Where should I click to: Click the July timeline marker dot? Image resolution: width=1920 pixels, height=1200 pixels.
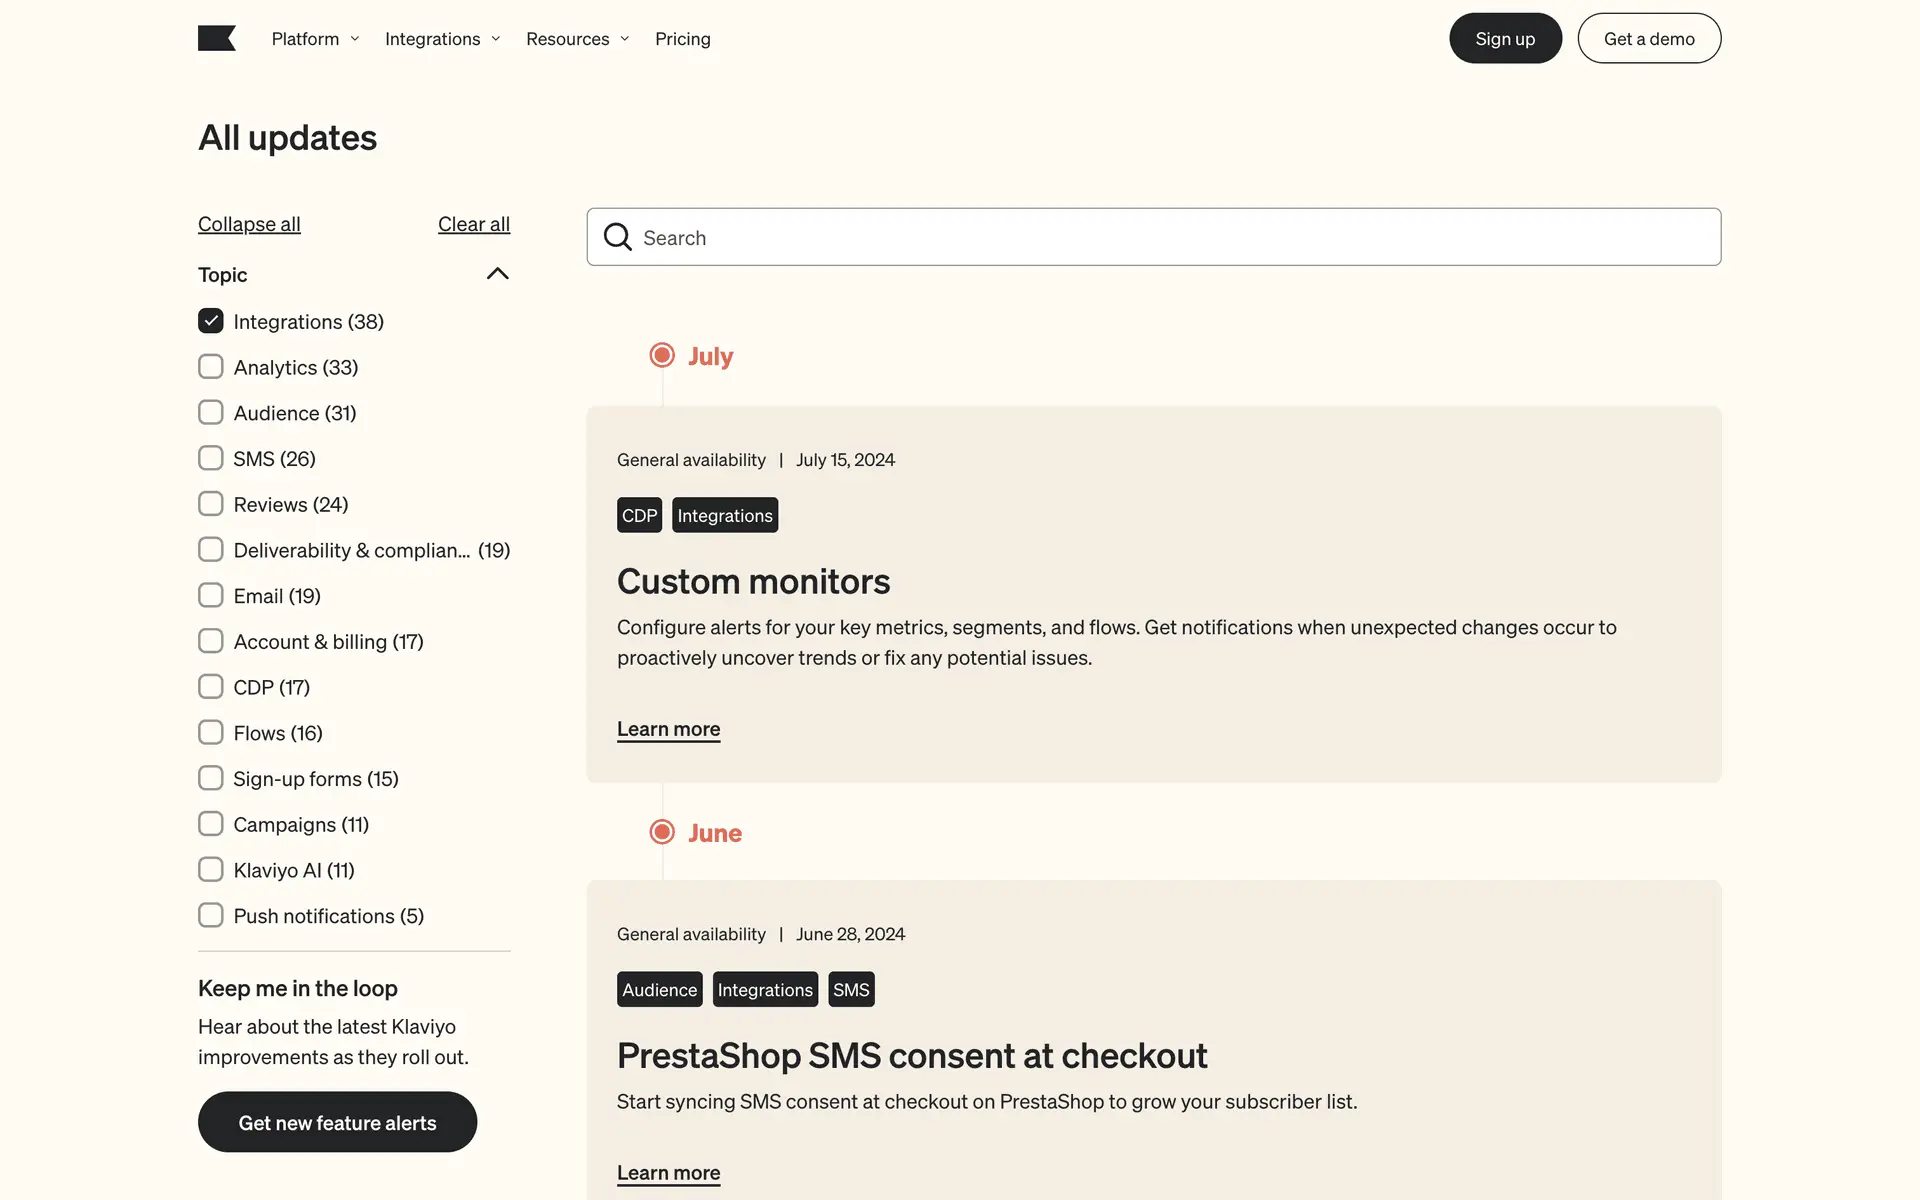pos(662,355)
